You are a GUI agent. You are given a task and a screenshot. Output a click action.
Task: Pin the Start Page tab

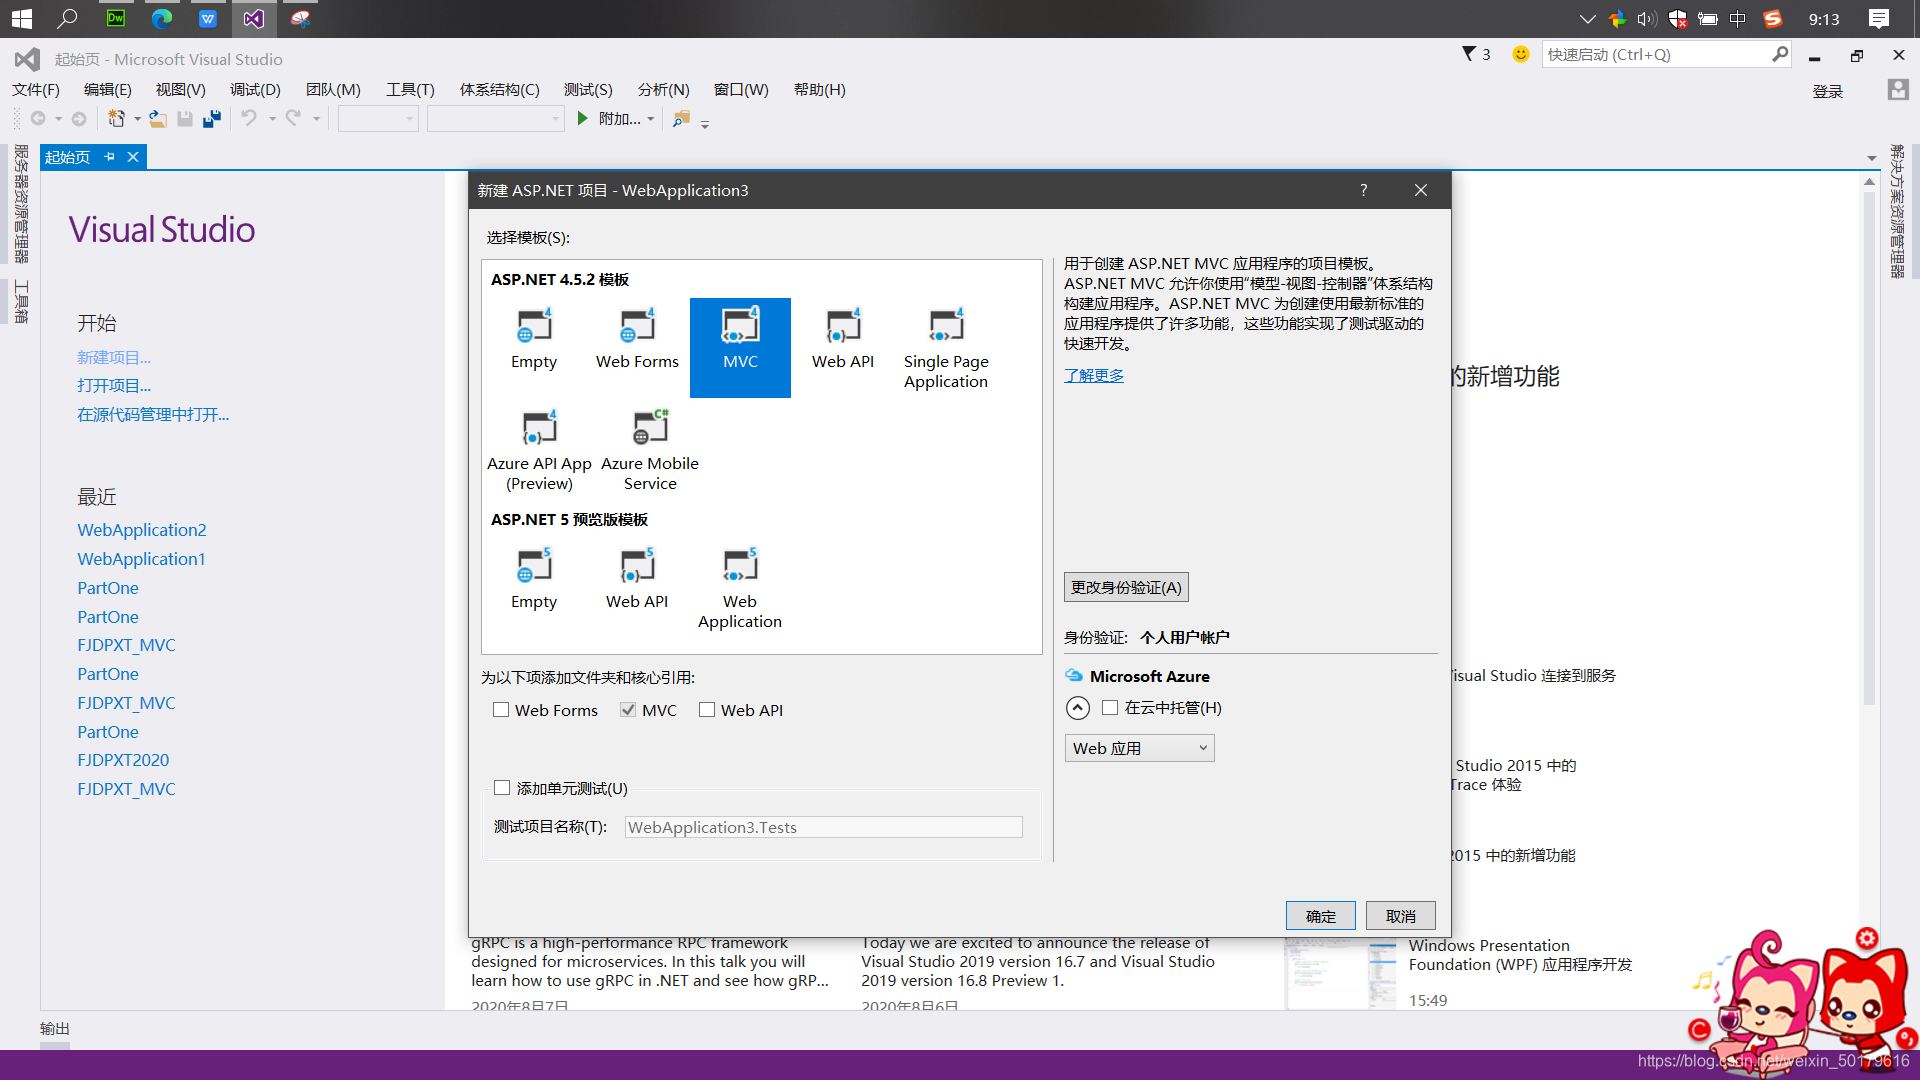pyautogui.click(x=110, y=157)
